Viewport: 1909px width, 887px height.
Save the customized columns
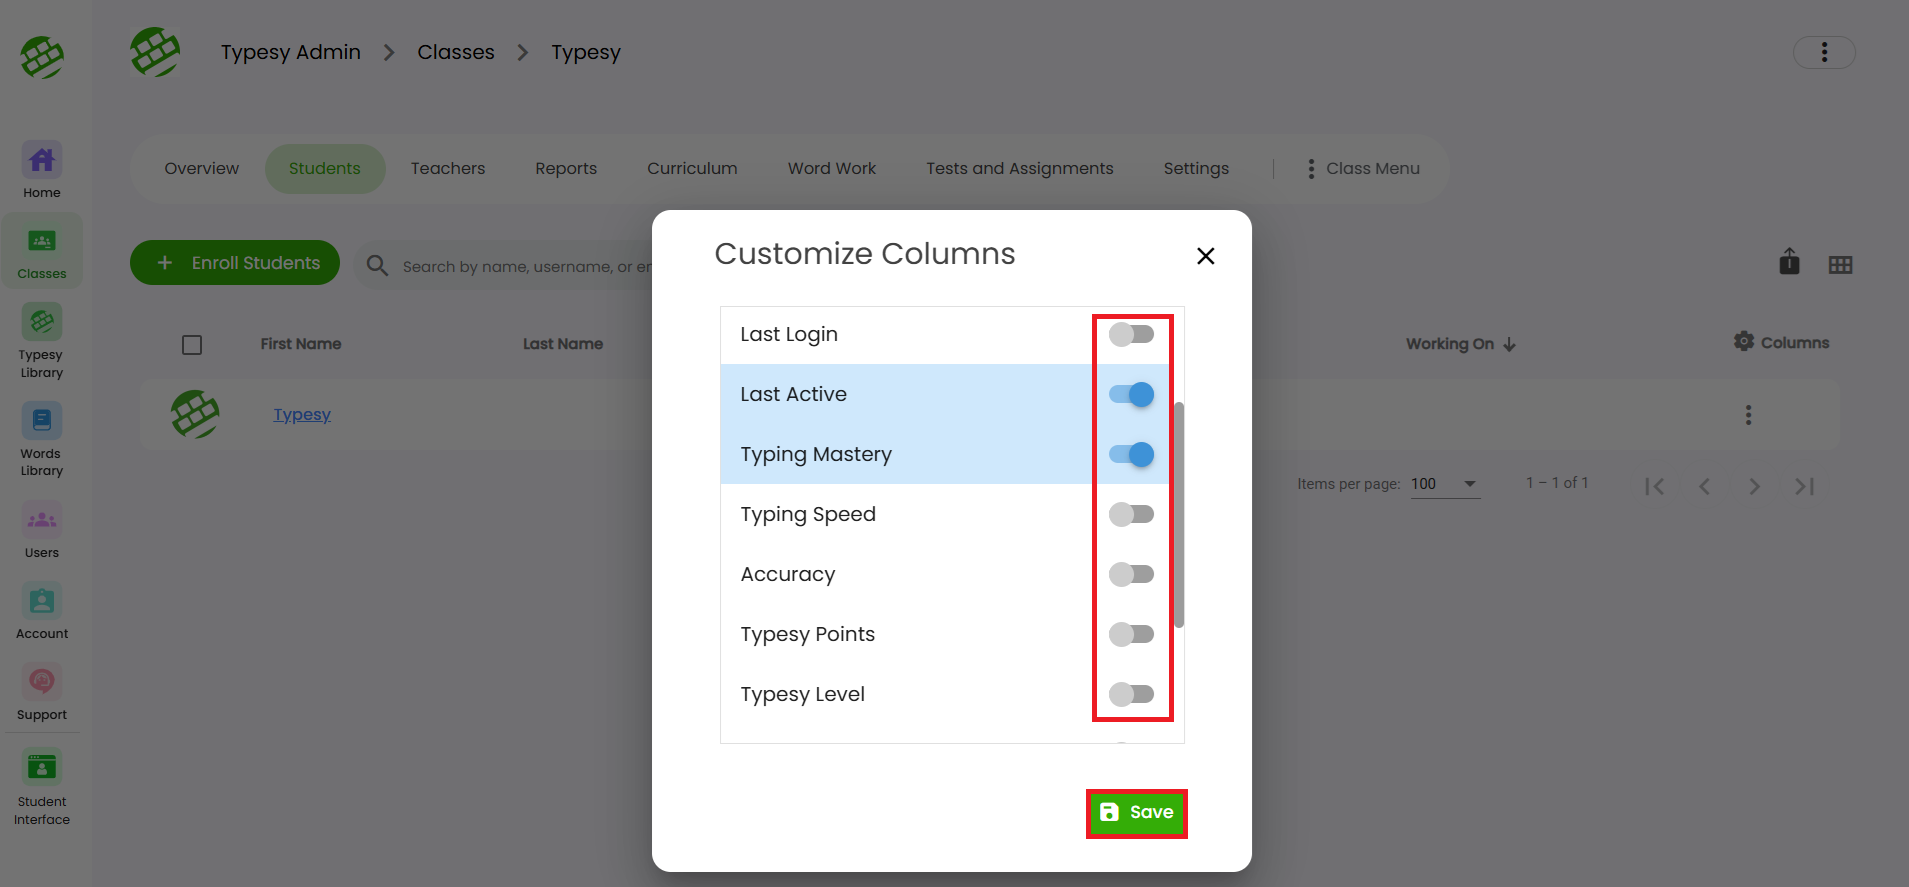pyautogui.click(x=1136, y=813)
